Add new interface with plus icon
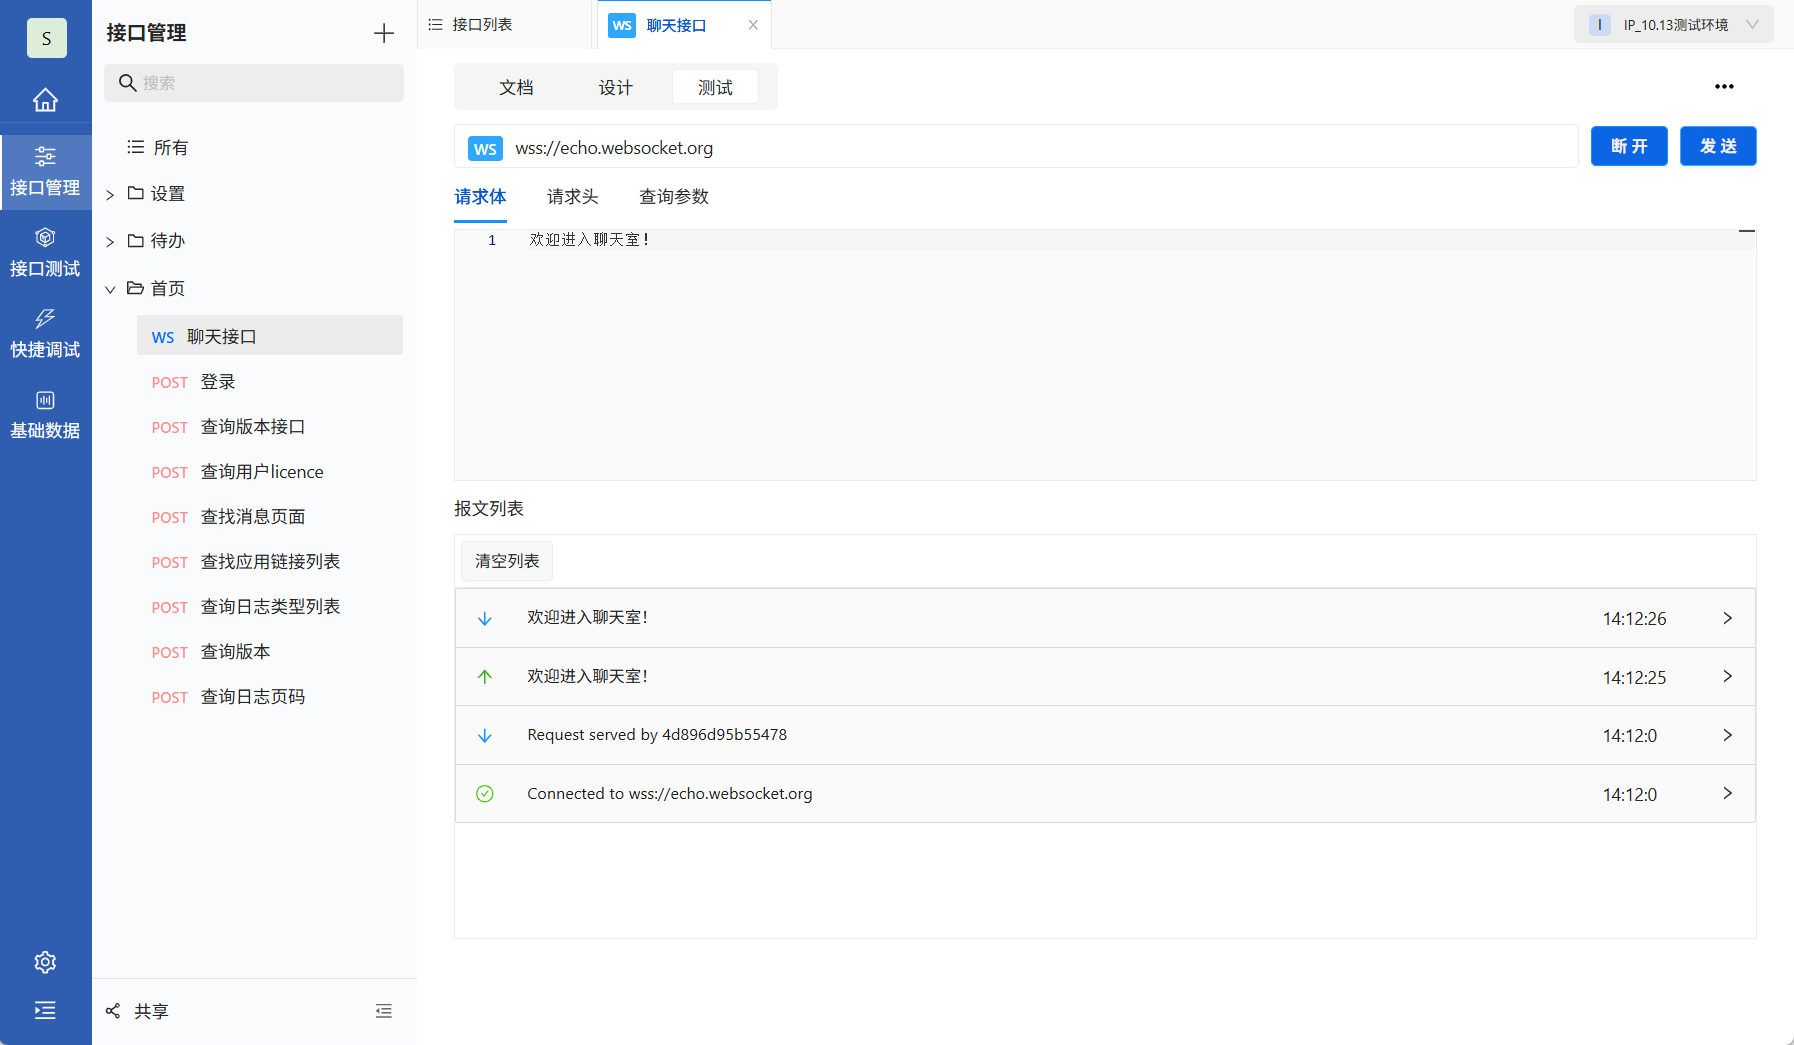This screenshot has width=1794, height=1045. (384, 33)
